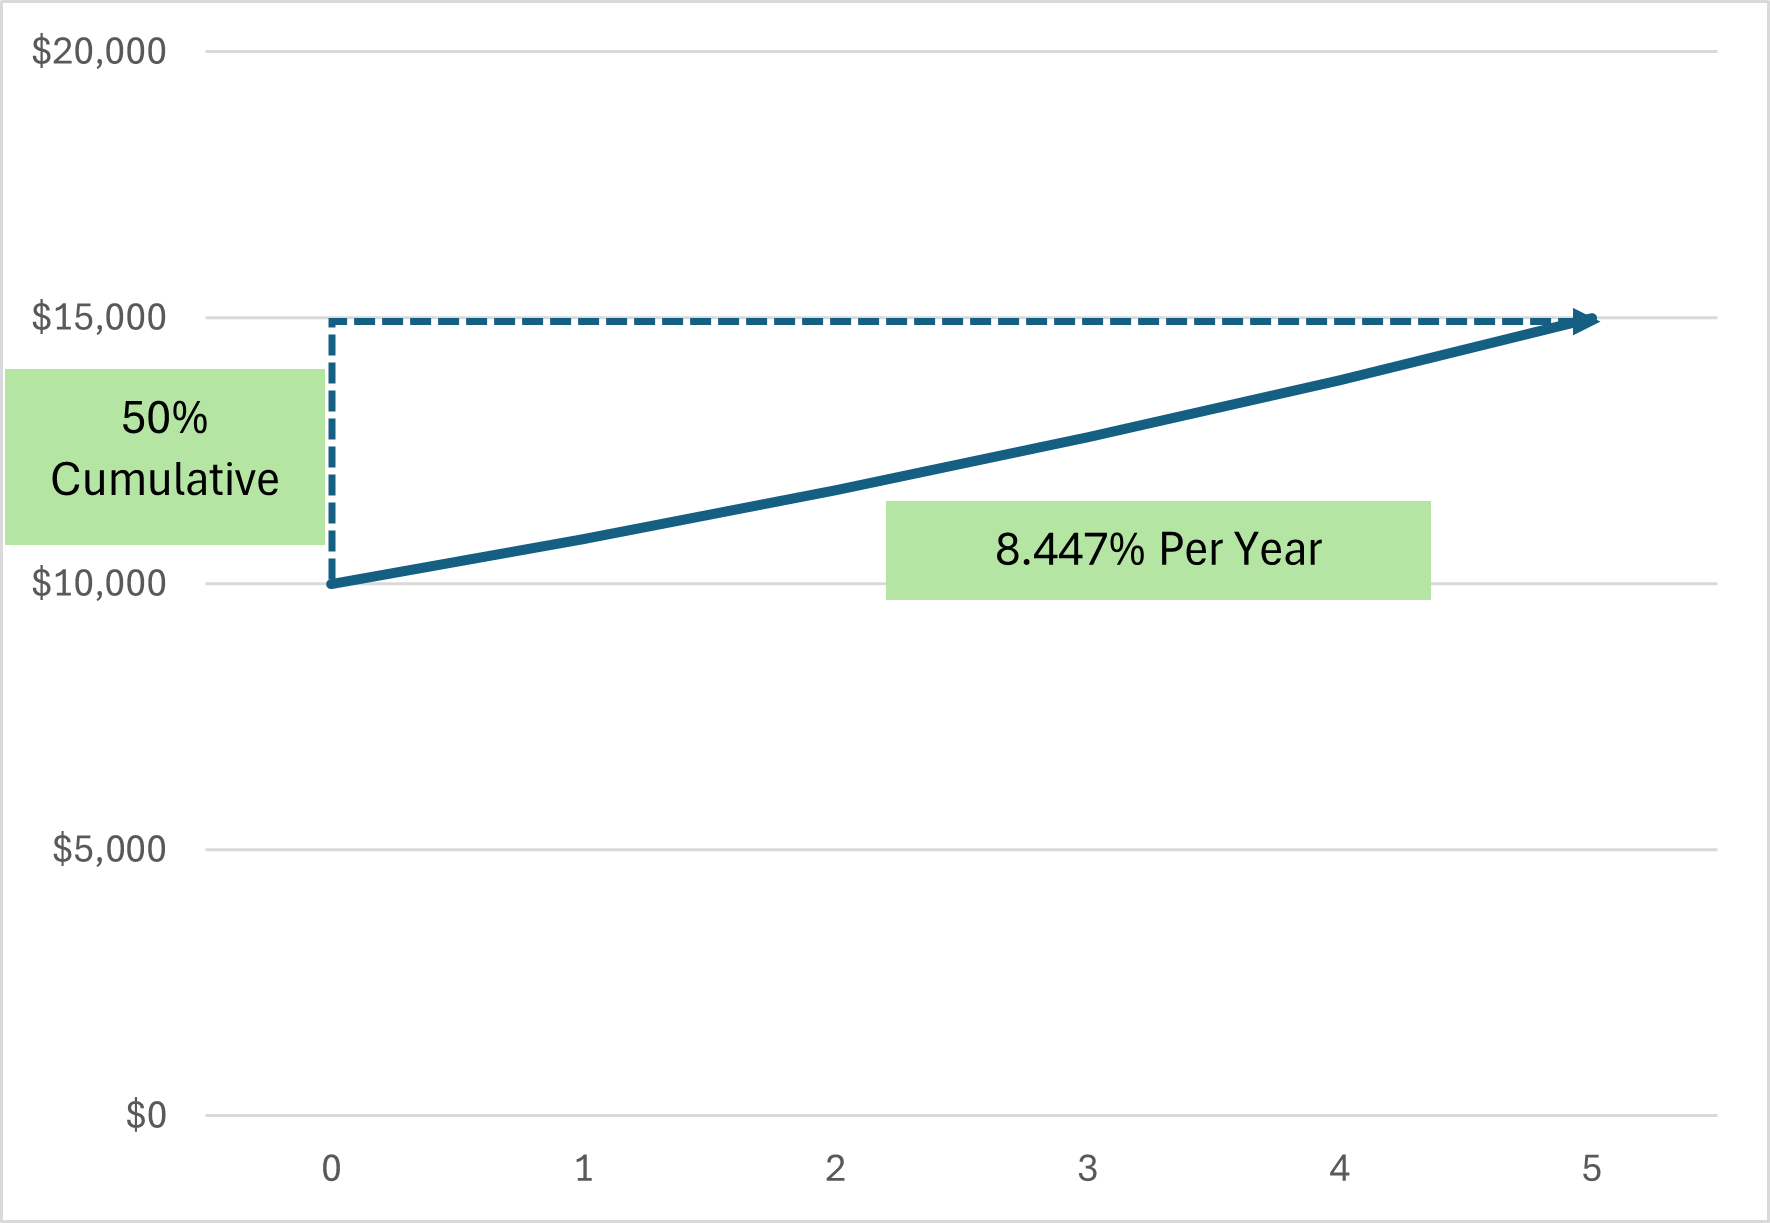
Task: Click the $15,000 y-axis label
Action: (98, 317)
